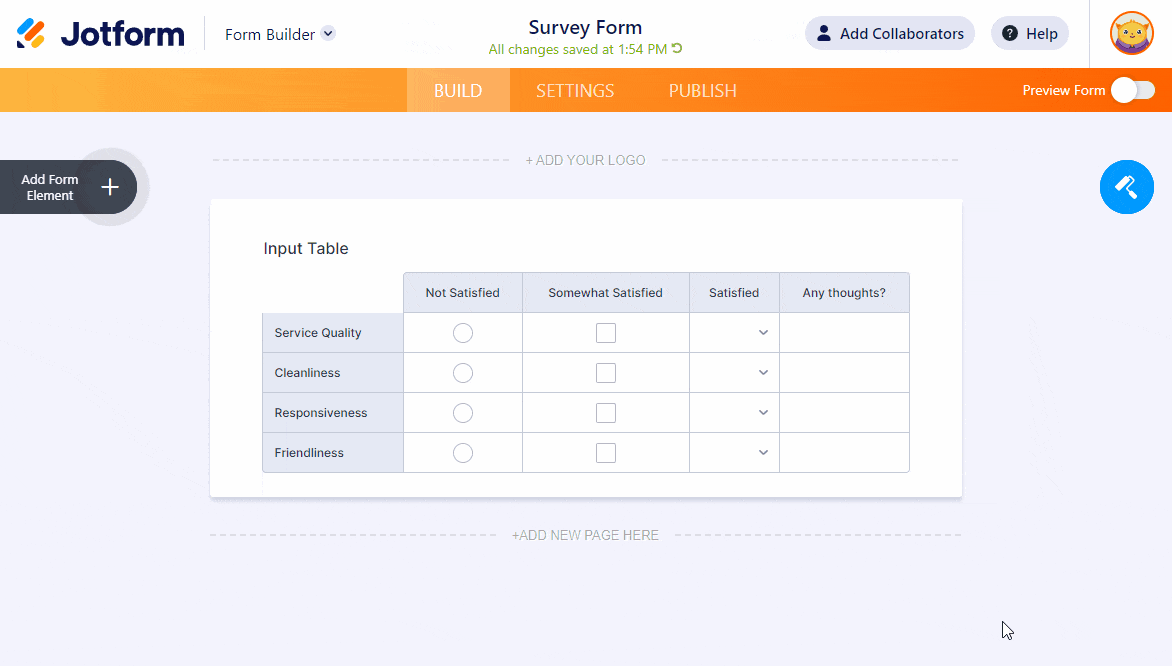
Task: Tick Somewhat Satisfied checkbox for Responsiveness
Action: pyautogui.click(x=606, y=413)
